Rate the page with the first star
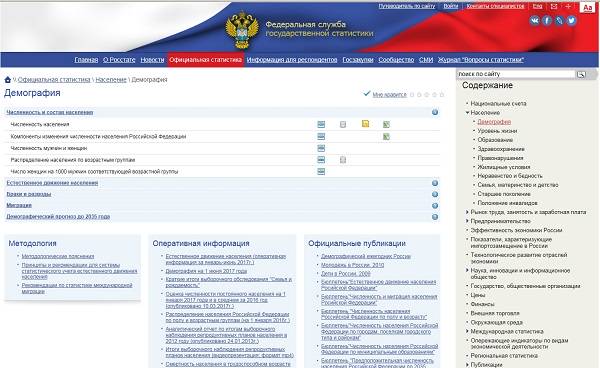 tap(412, 94)
